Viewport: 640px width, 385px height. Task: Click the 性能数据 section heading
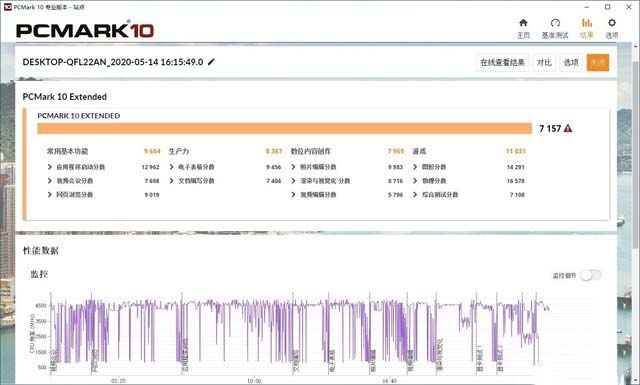[40, 251]
